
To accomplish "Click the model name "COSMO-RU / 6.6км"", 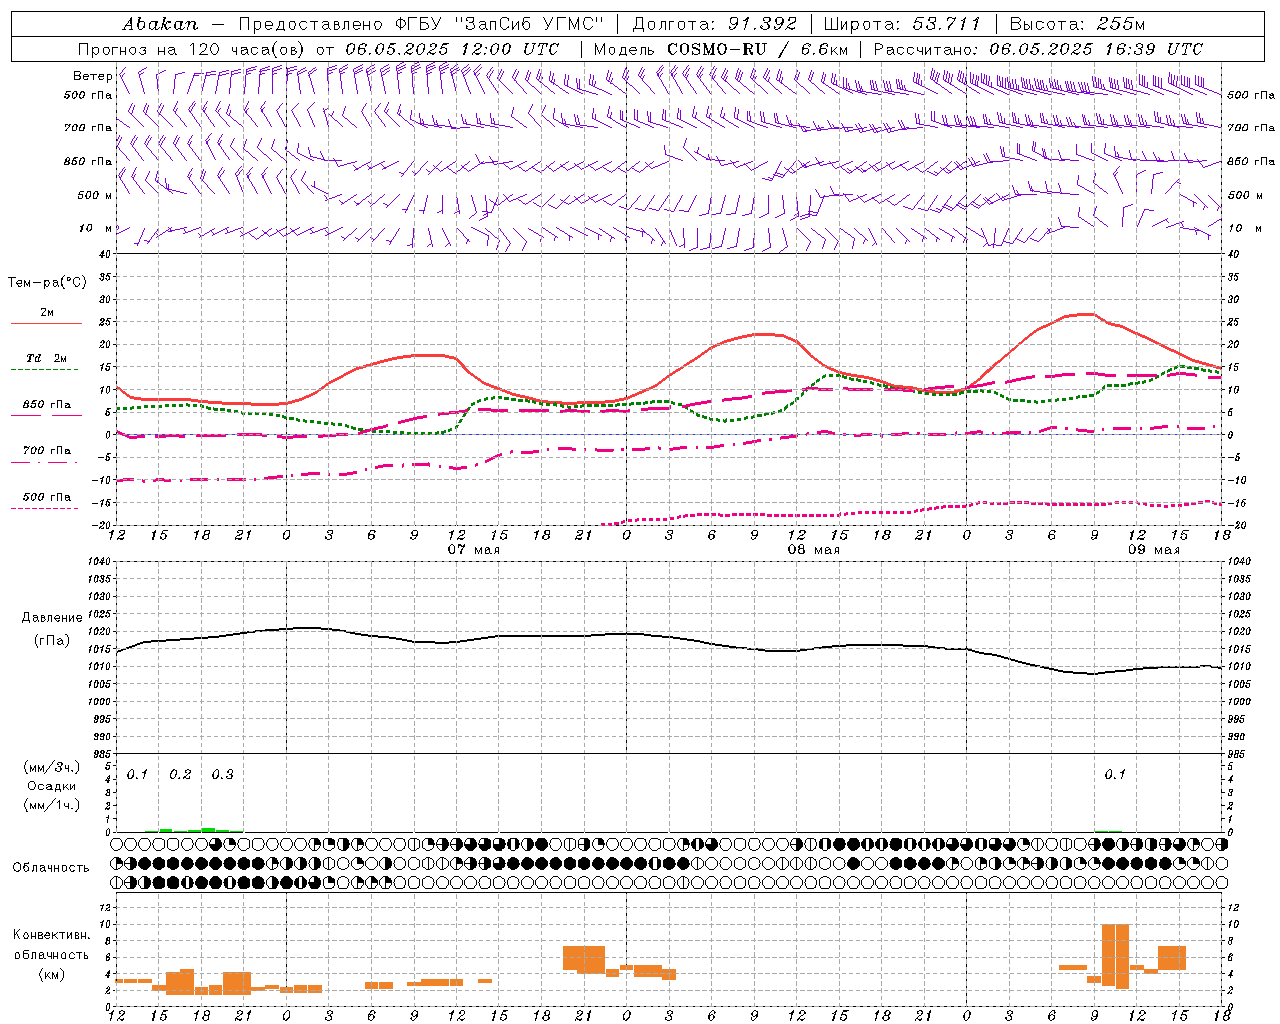I will (x=758, y=49).
